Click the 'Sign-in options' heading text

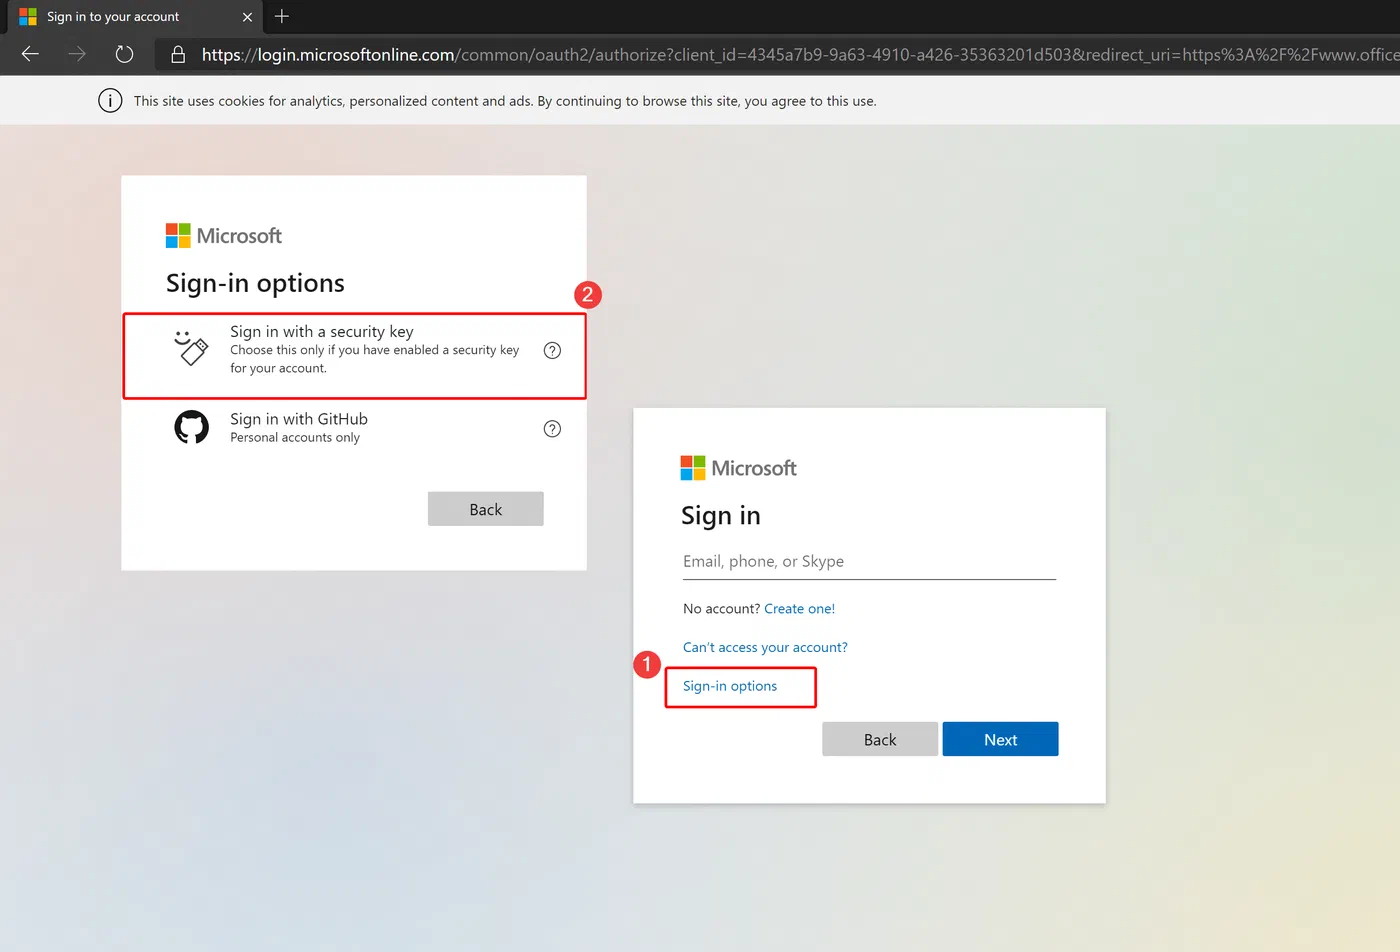(255, 284)
